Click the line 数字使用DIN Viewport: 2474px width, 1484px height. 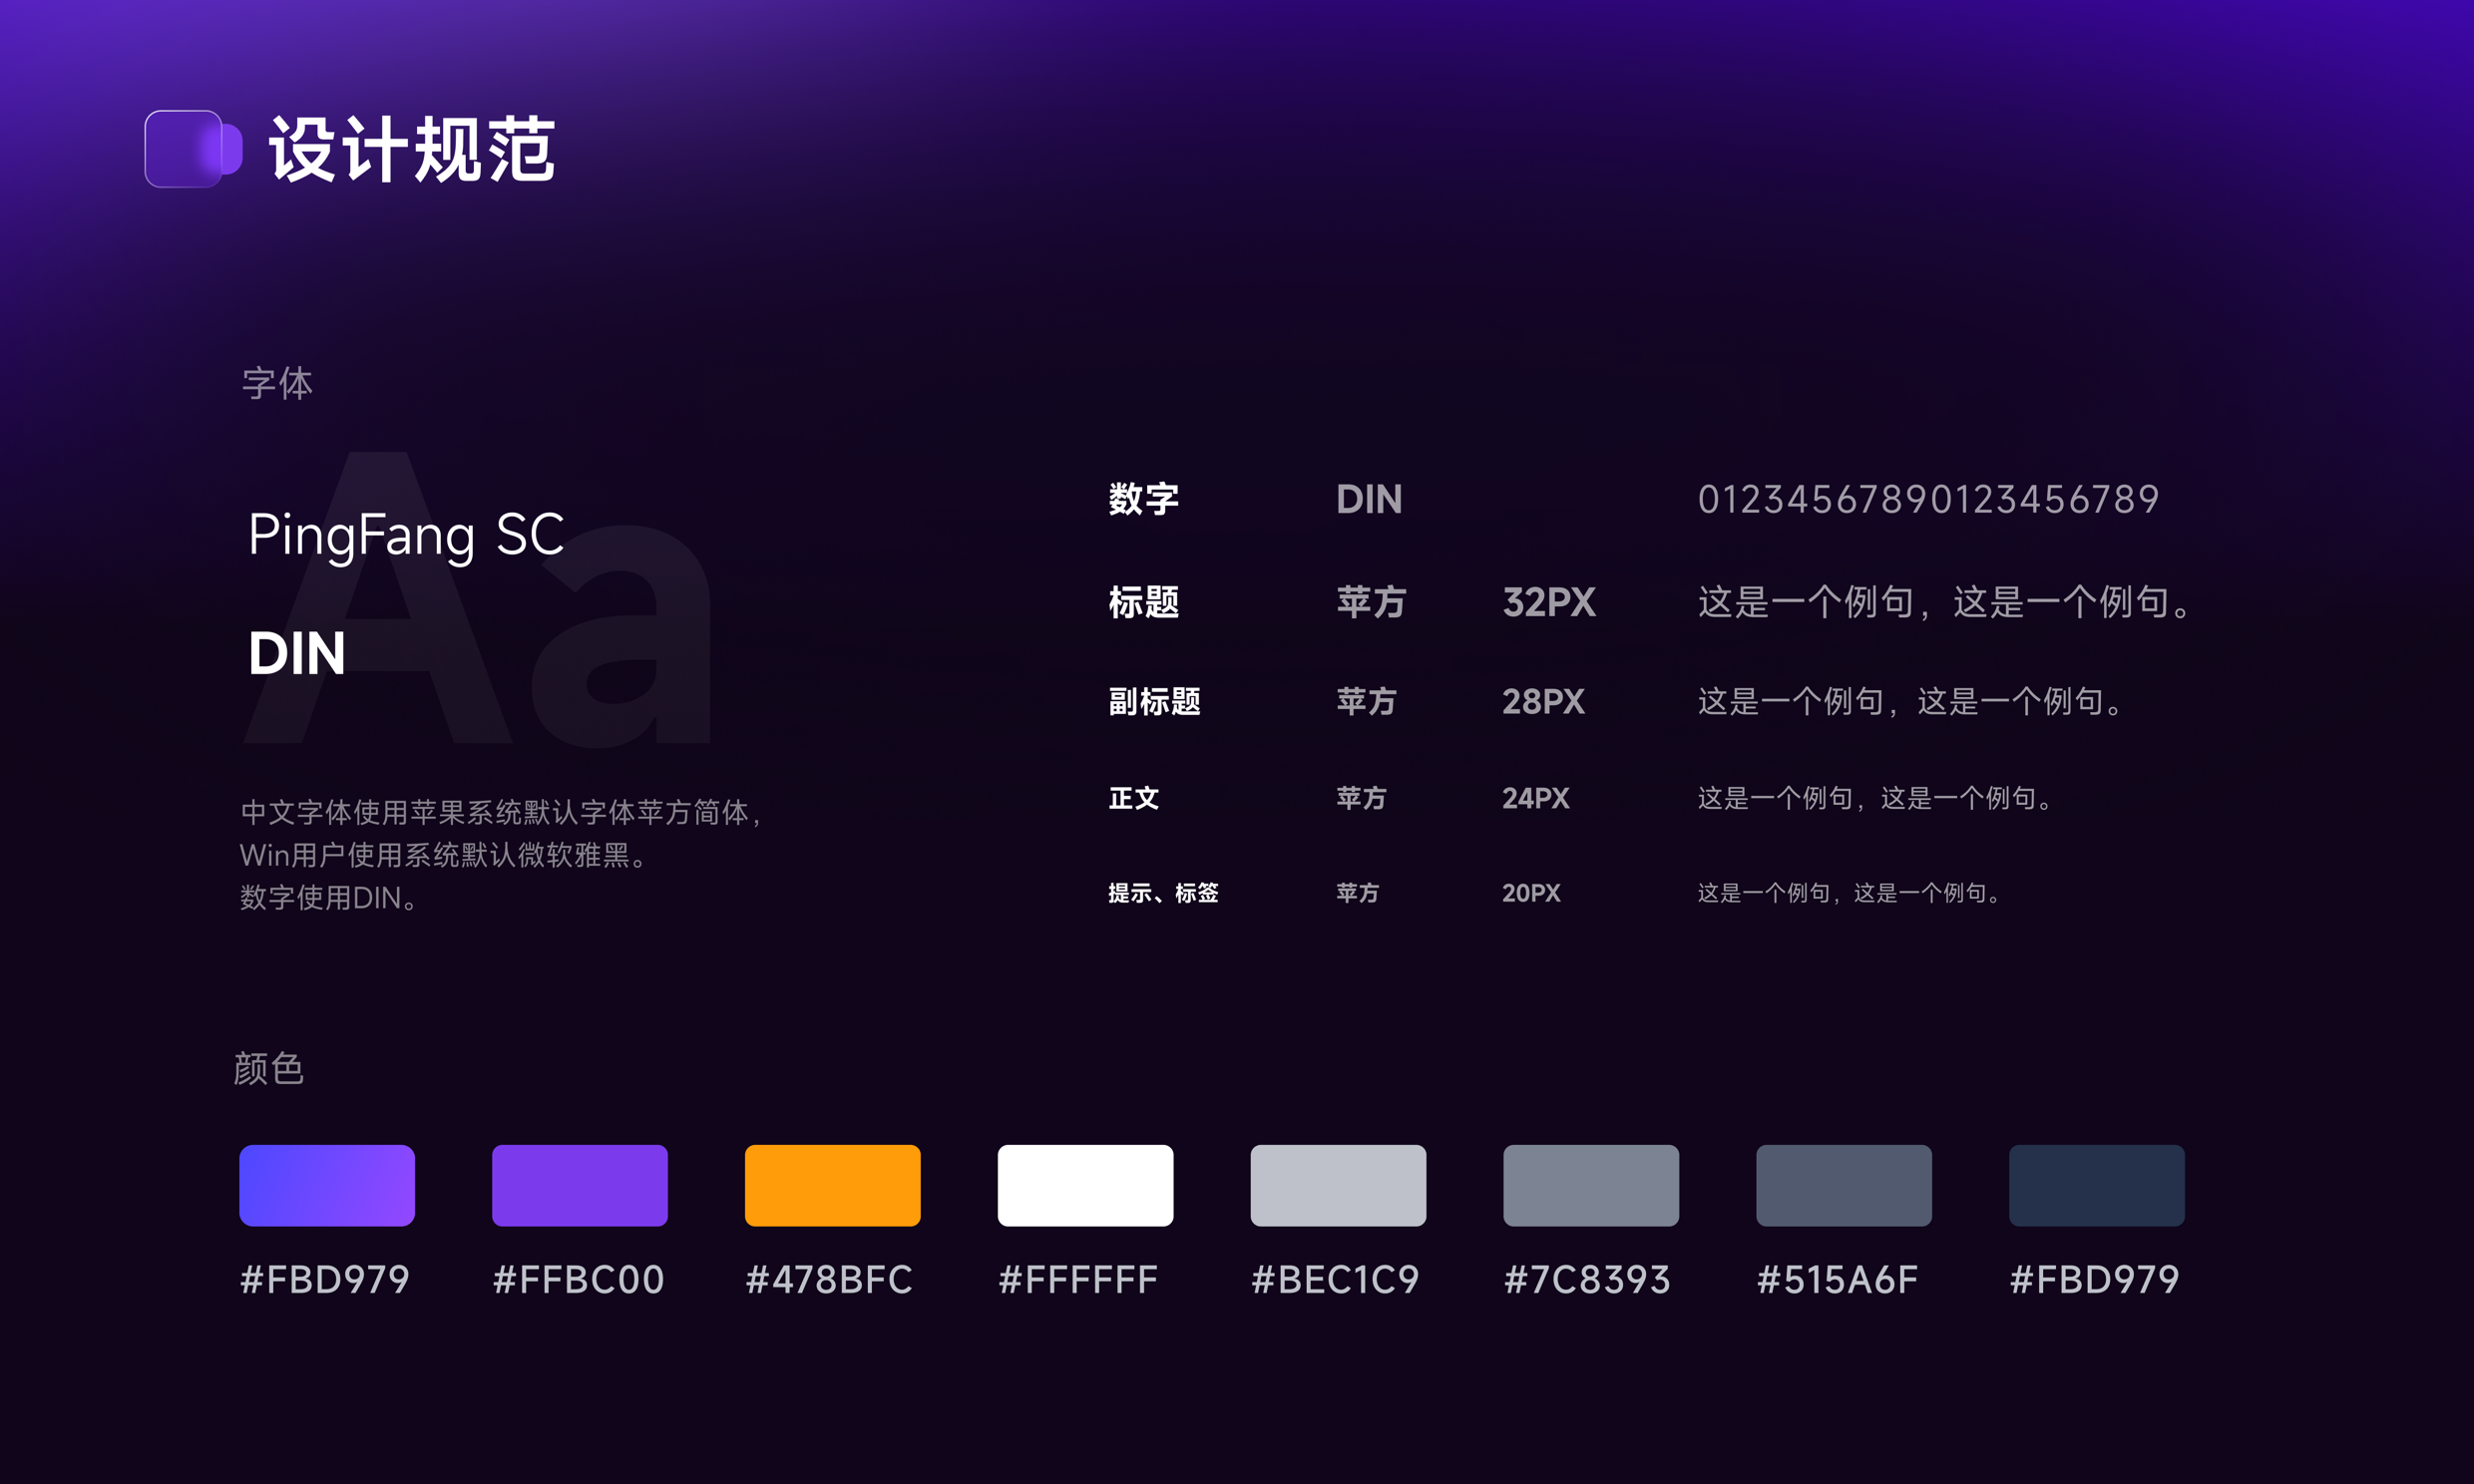(328, 898)
